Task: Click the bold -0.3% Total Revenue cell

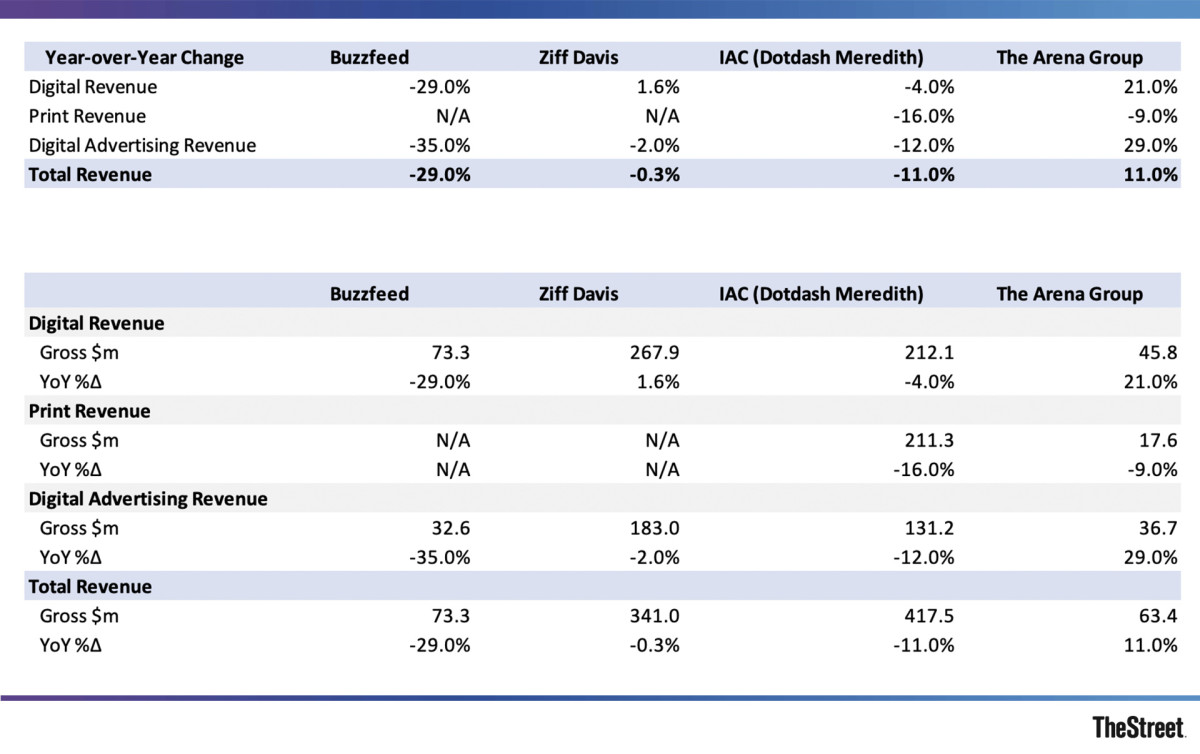Action: click(655, 174)
